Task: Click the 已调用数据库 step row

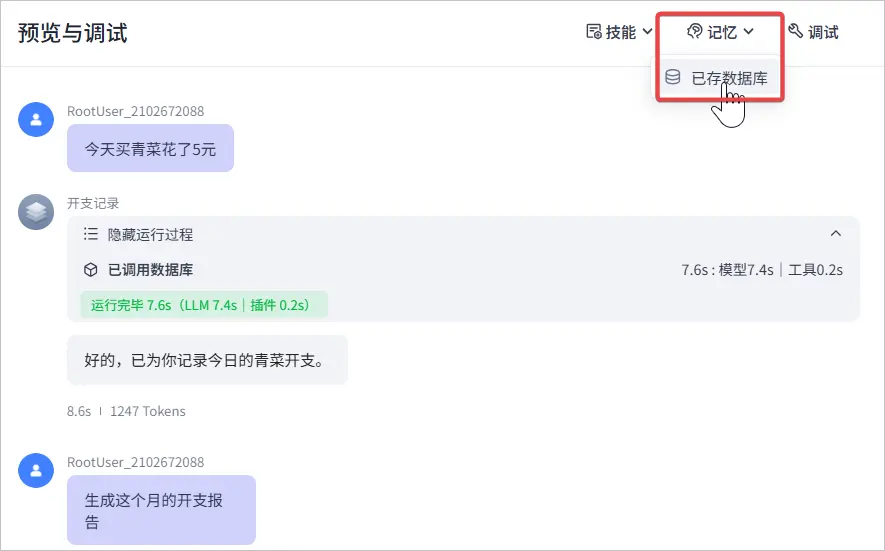Action: pyautogui.click(x=150, y=269)
